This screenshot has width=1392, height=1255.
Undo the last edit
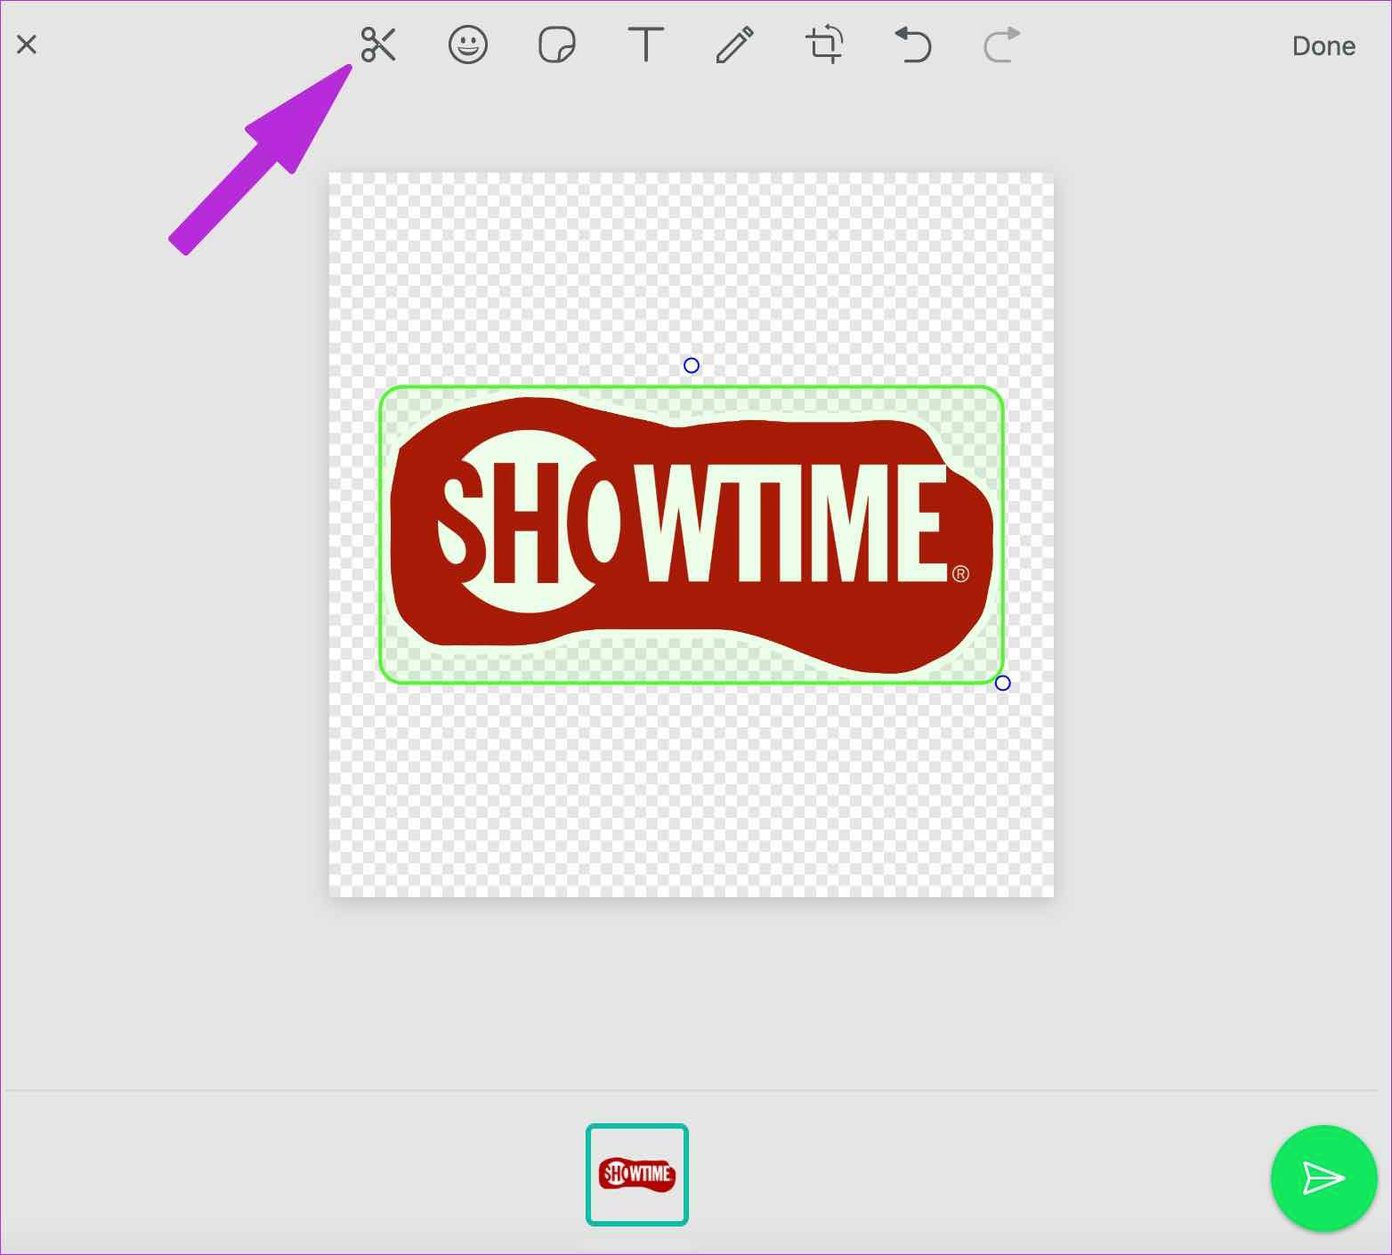click(913, 45)
